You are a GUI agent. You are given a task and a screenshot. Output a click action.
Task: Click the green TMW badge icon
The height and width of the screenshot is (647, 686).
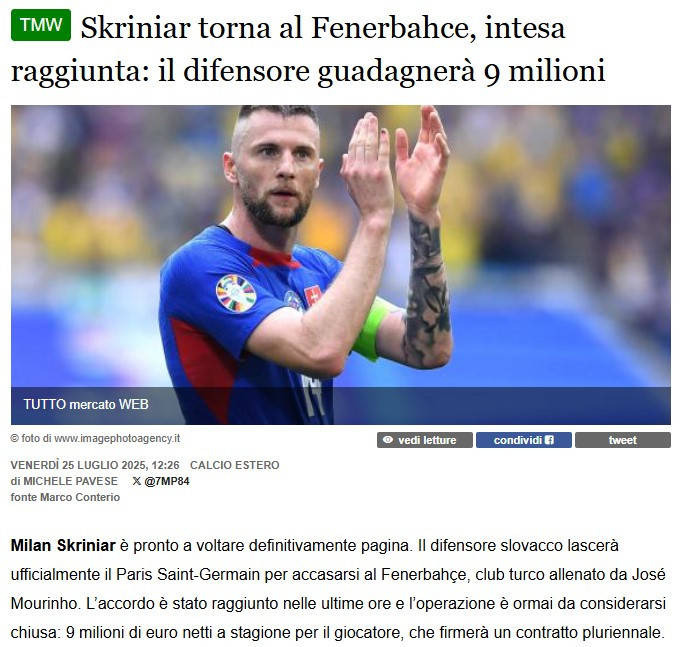click(x=41, y=25)
